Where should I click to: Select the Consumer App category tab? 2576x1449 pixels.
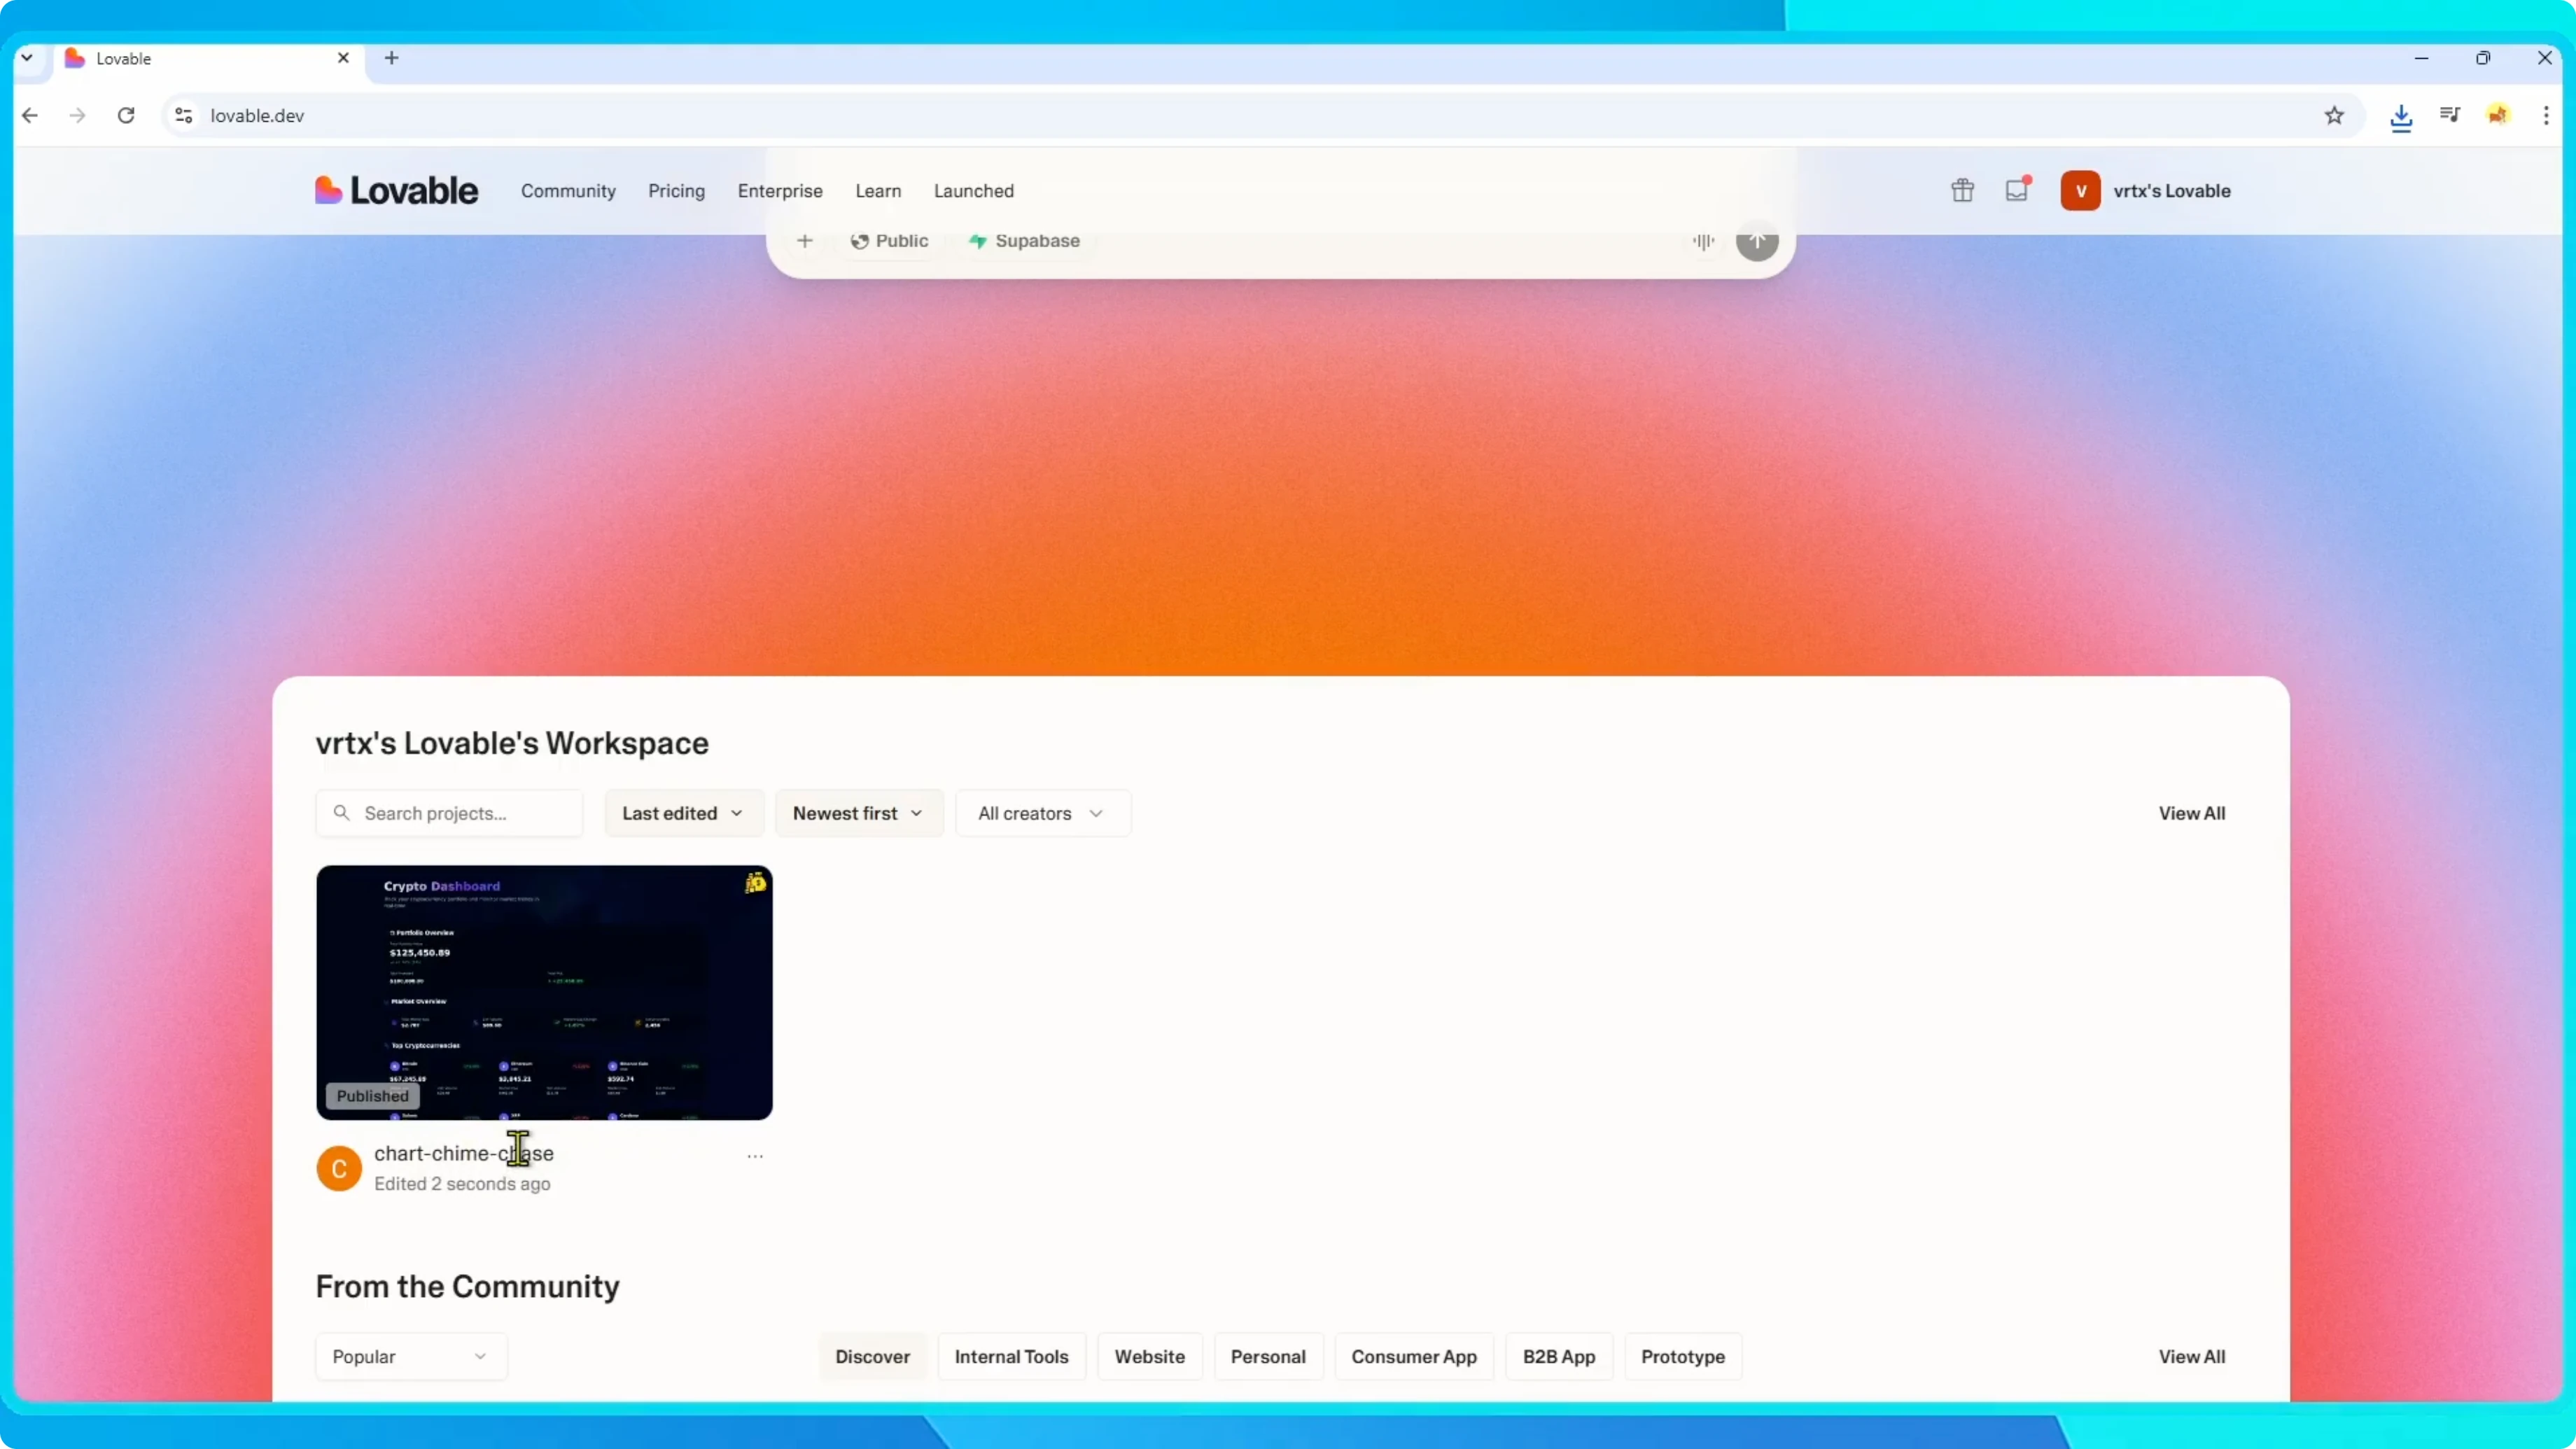[1414, 1356]
